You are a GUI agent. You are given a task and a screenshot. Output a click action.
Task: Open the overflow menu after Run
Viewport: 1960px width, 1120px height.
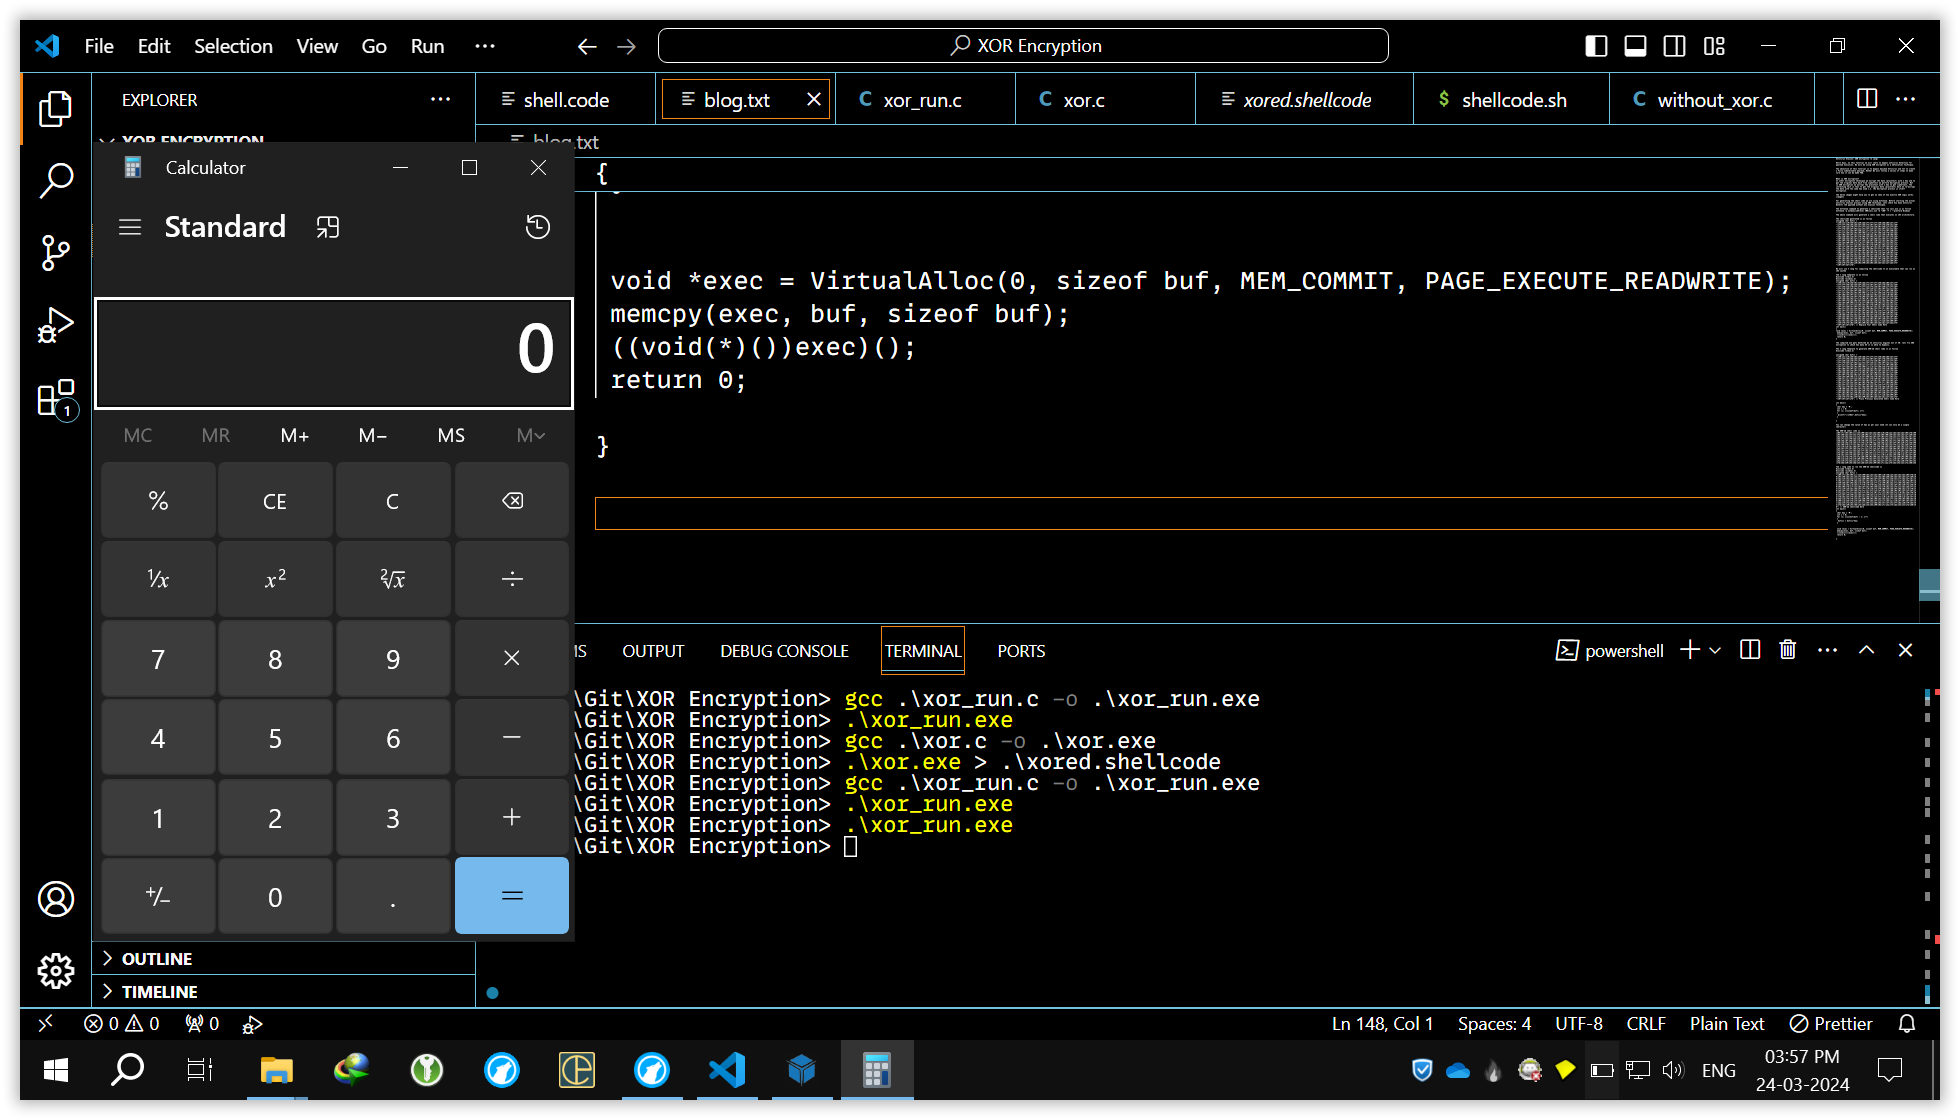coord(485,46)
